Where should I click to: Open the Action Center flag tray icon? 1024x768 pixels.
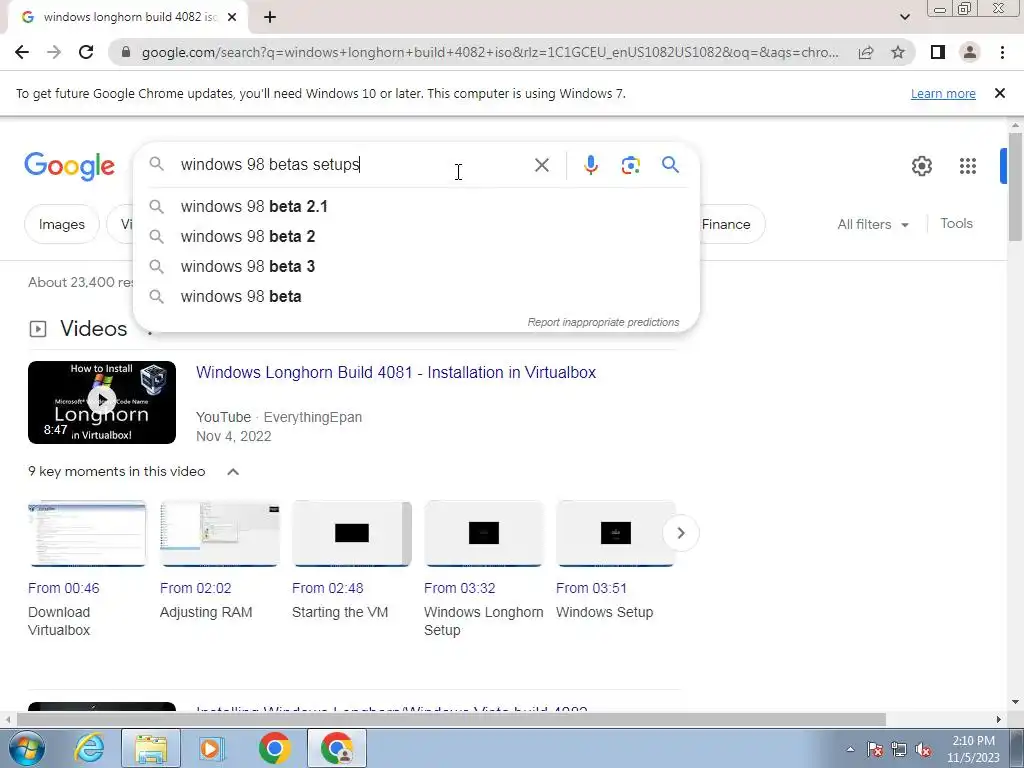[x=875, y=750]
